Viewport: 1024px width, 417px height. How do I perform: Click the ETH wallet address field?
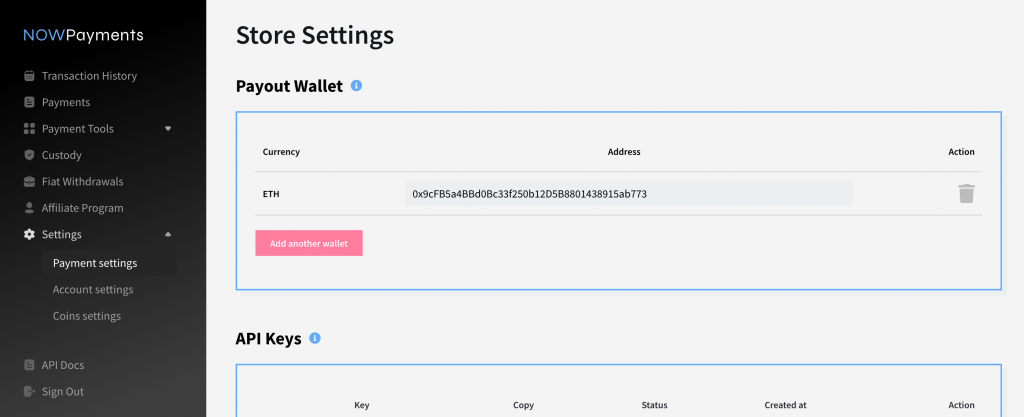pos(628,194)
